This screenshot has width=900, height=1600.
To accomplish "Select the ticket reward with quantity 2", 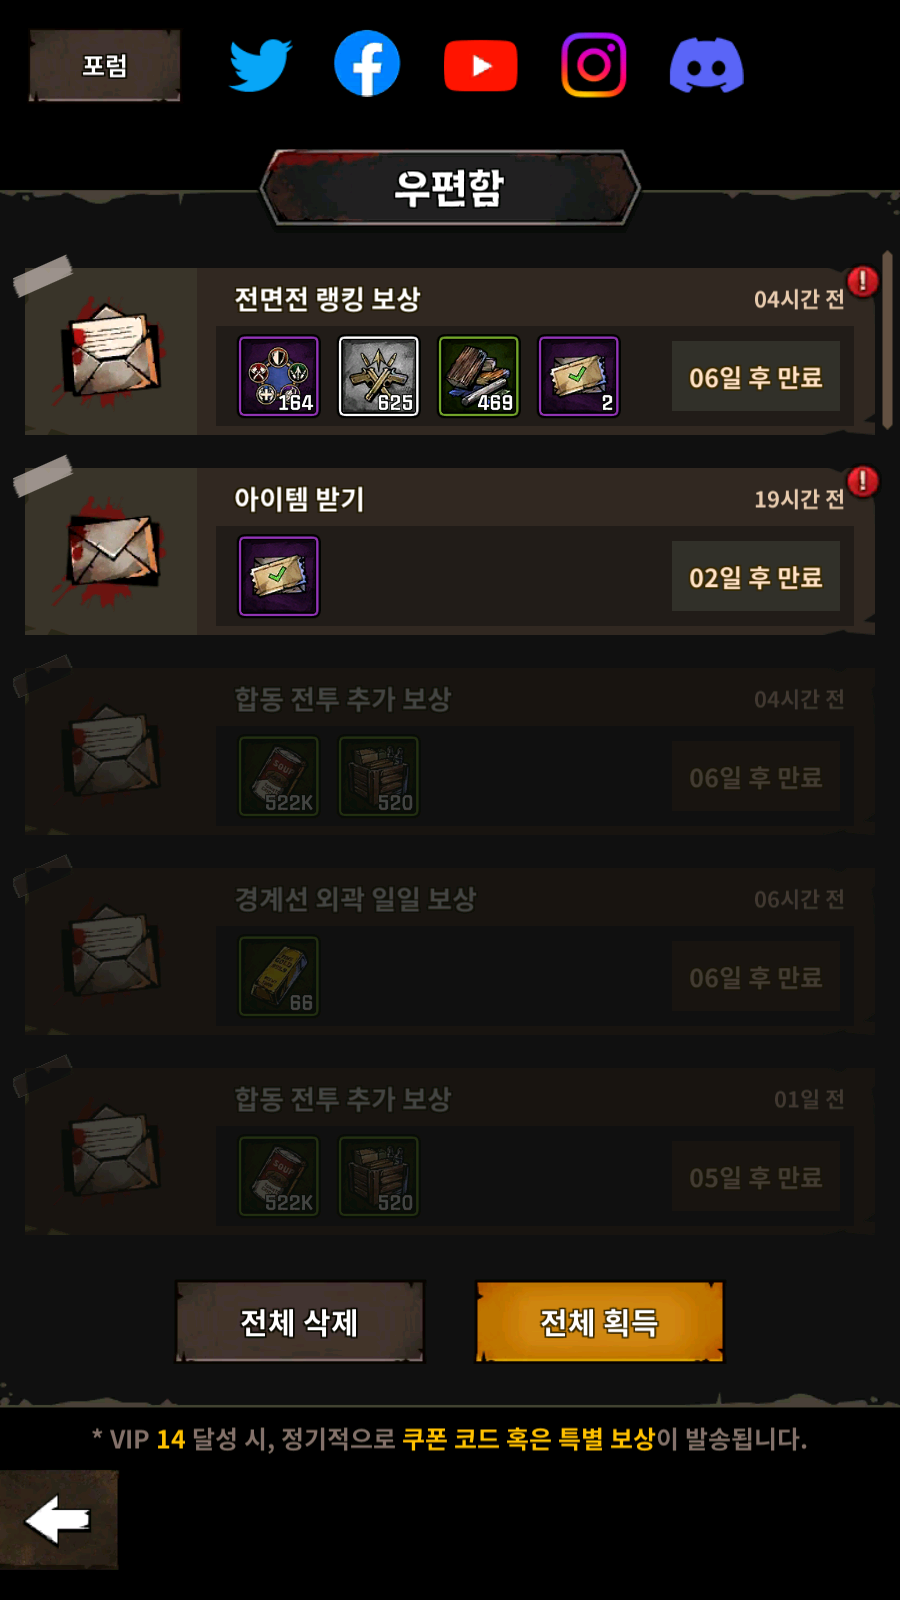I will [579, 376].
